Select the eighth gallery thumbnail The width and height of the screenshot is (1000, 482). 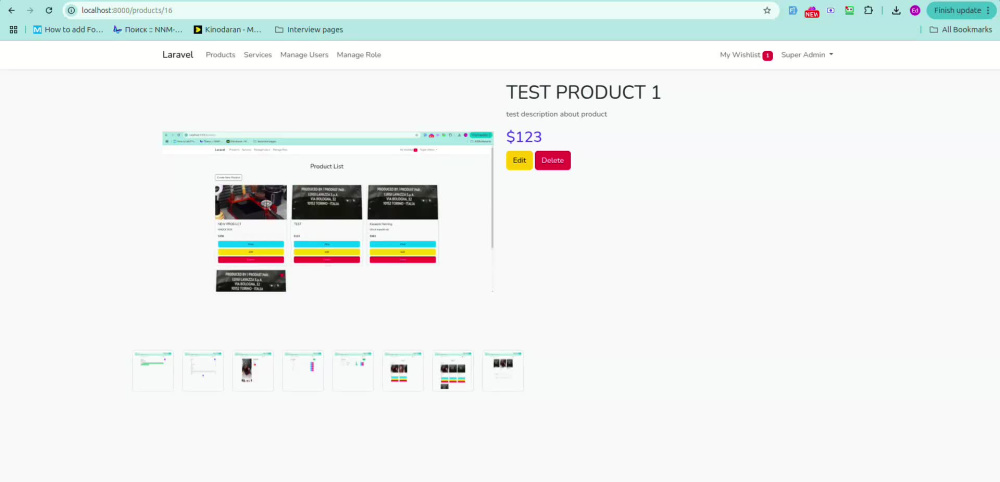[x=503, y=370]
